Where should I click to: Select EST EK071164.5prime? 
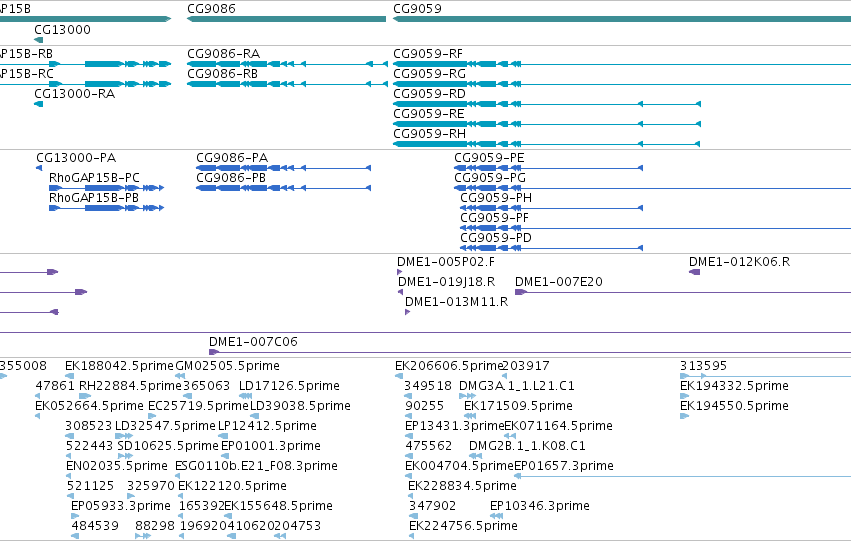(558, 426)
